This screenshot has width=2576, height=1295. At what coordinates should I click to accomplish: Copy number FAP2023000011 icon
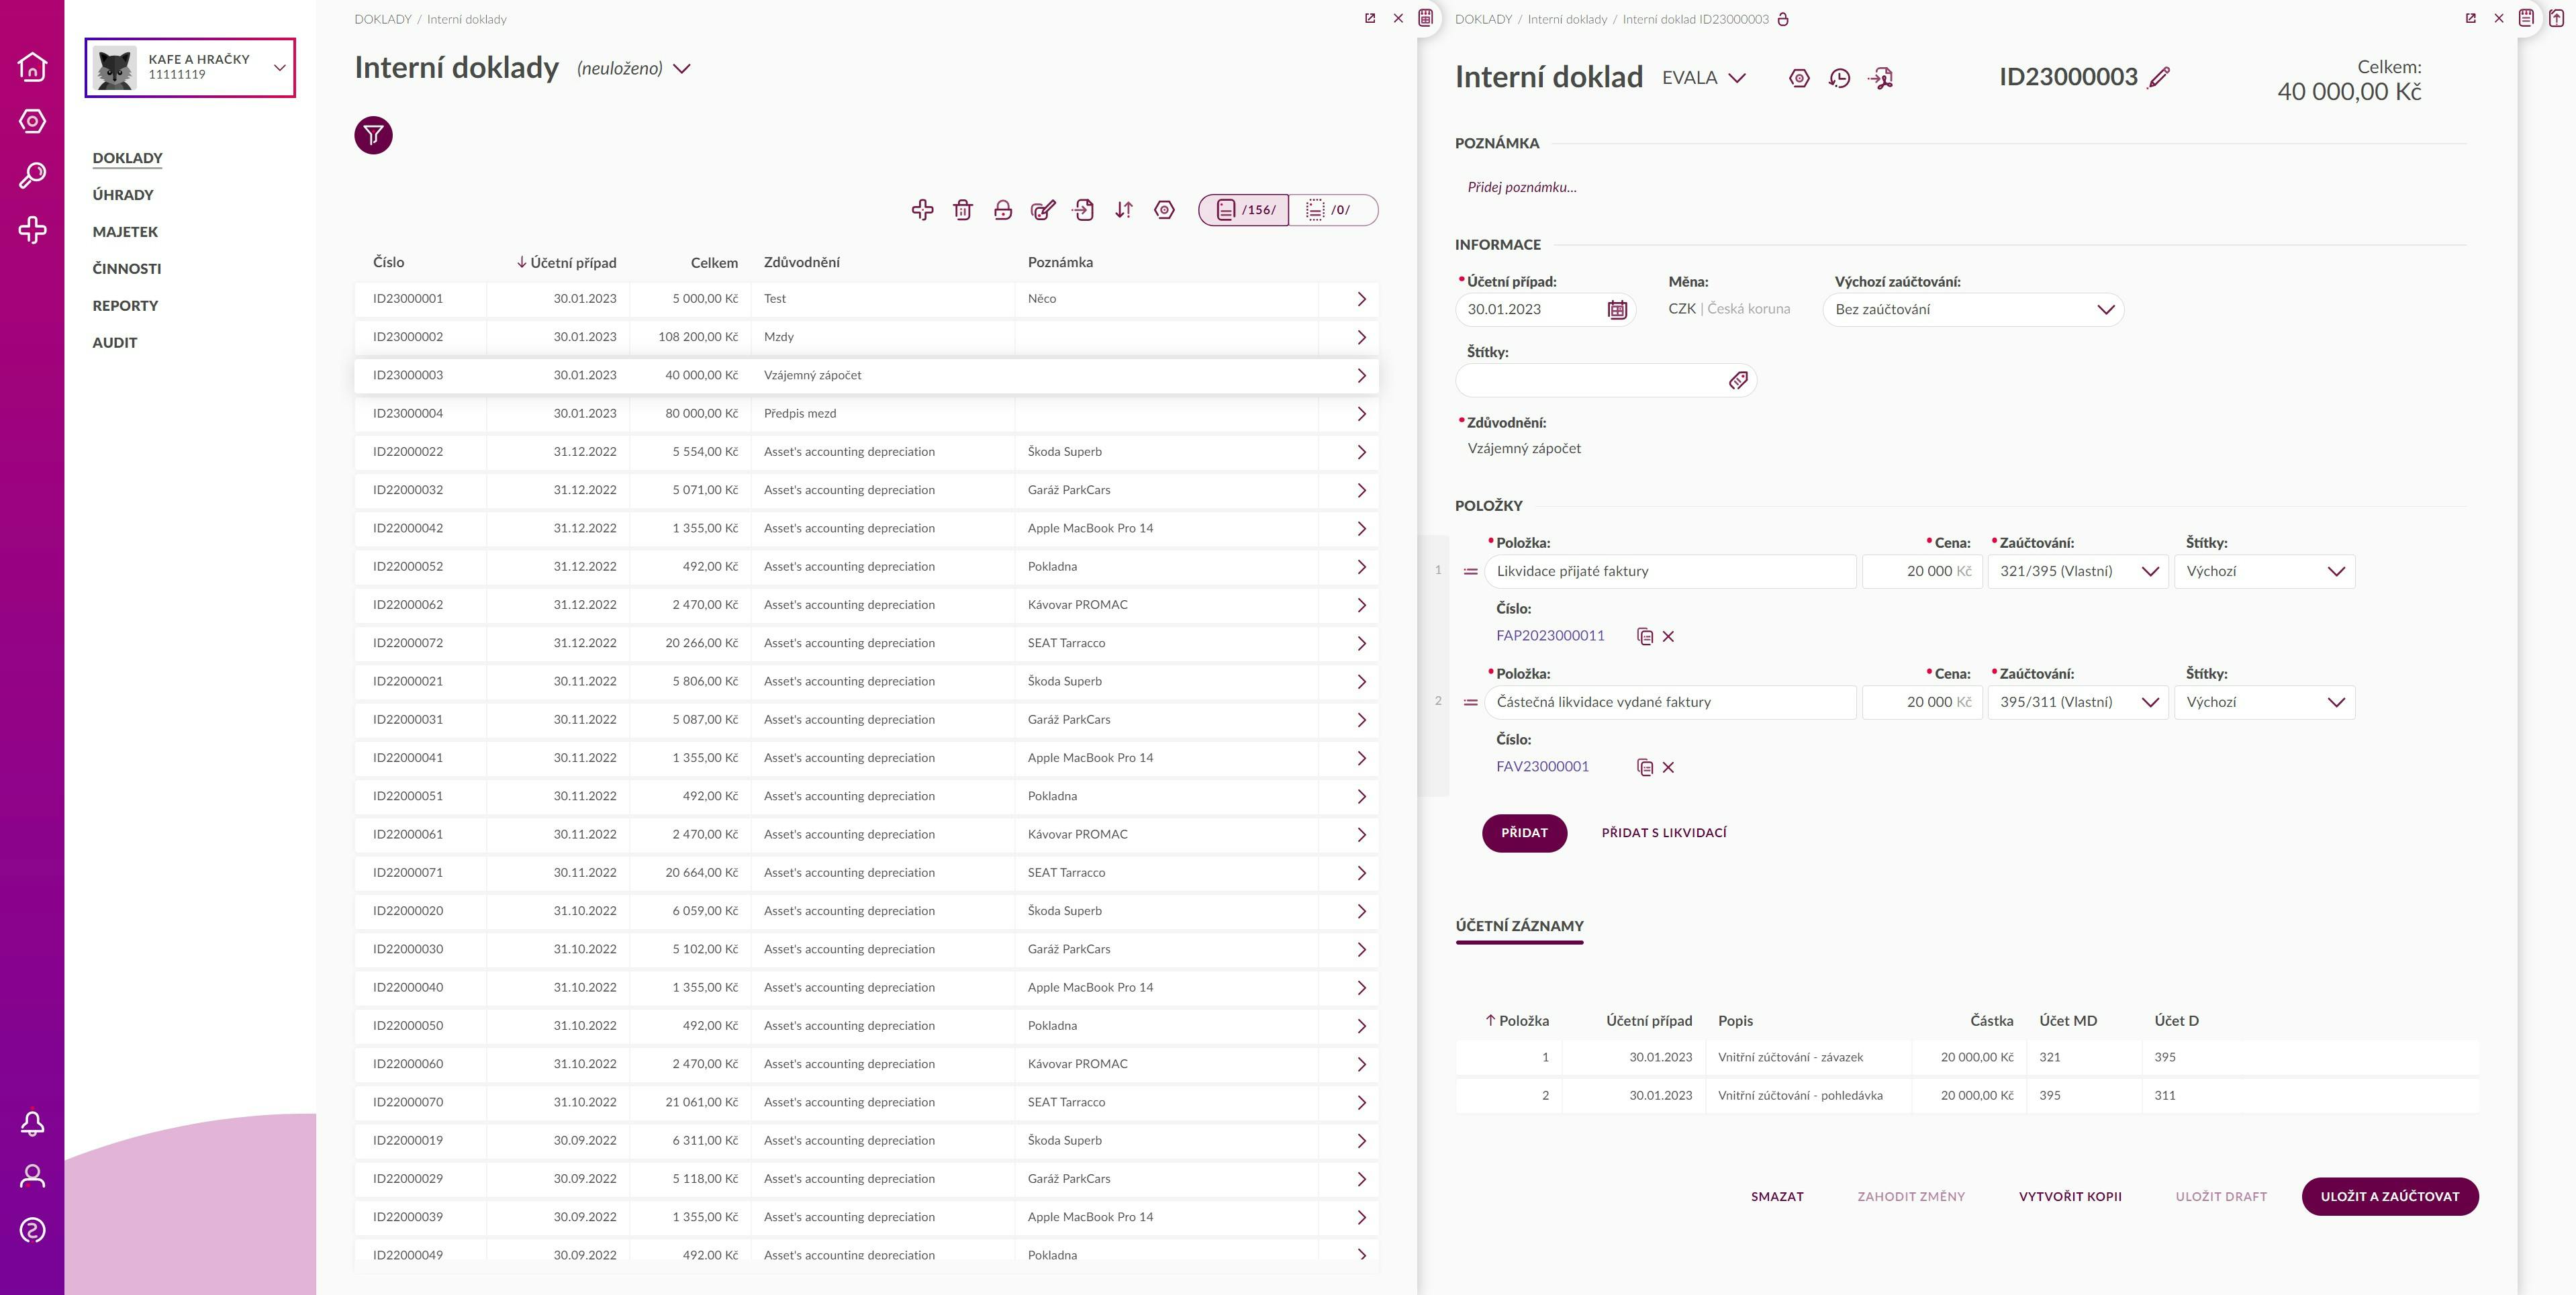[1644, 636]
